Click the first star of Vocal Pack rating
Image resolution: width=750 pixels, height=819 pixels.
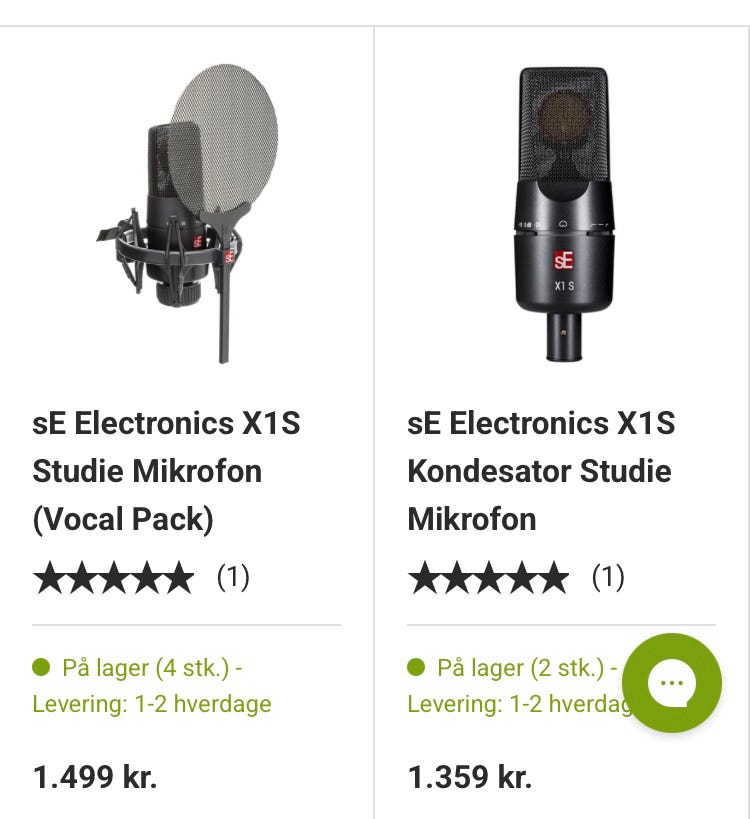[x=49, y=578]
